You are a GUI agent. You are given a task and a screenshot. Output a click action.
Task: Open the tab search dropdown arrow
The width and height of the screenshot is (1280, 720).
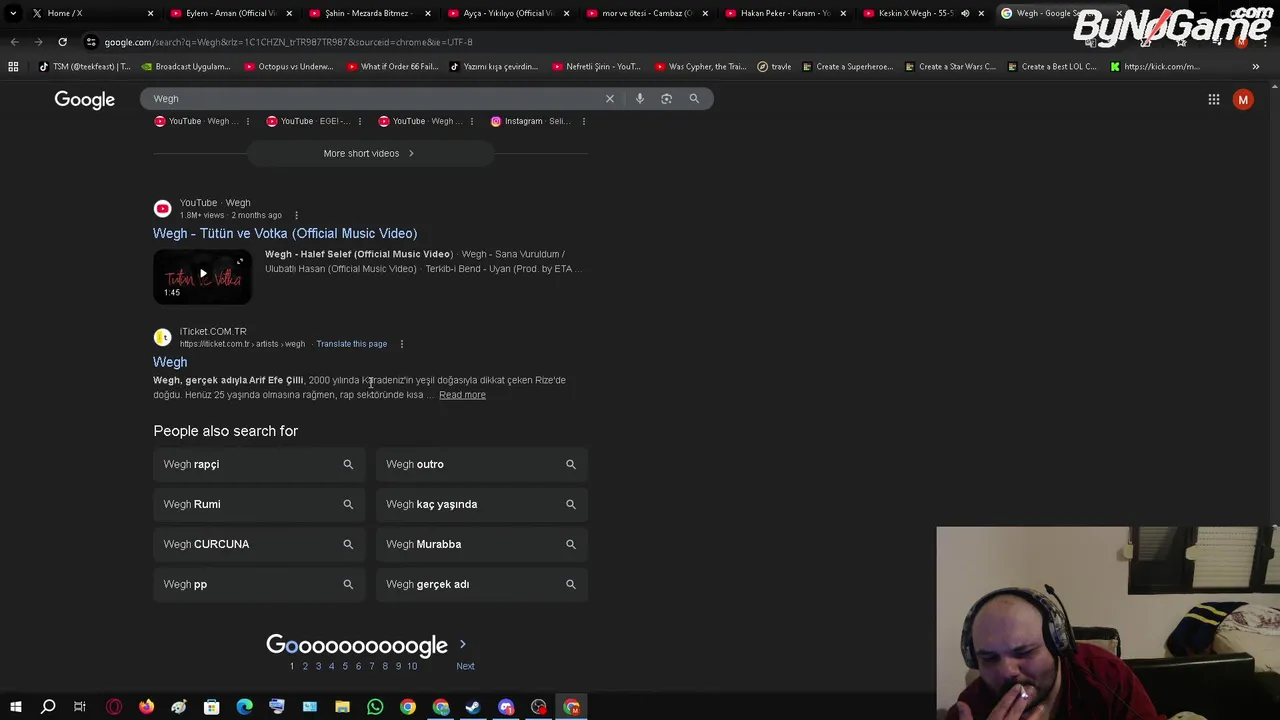[x=13, y=13]
